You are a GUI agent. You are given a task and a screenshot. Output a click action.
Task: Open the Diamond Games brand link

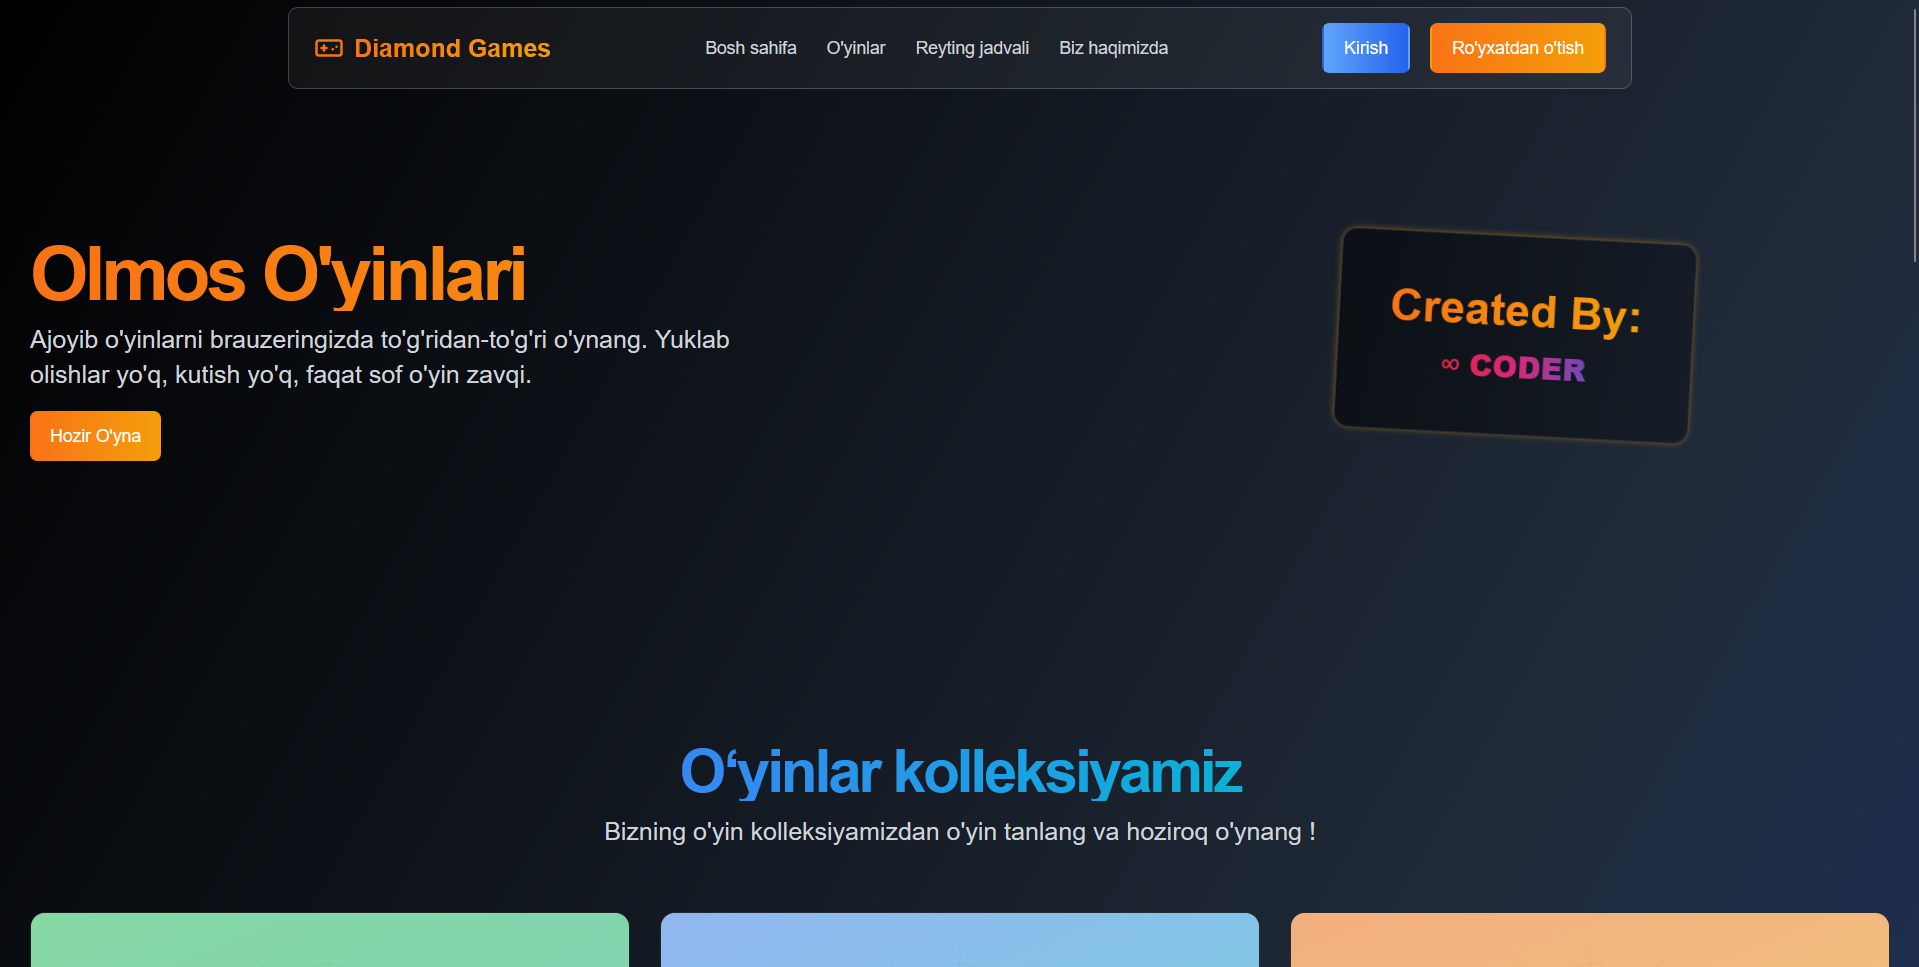tap(451, 48)
